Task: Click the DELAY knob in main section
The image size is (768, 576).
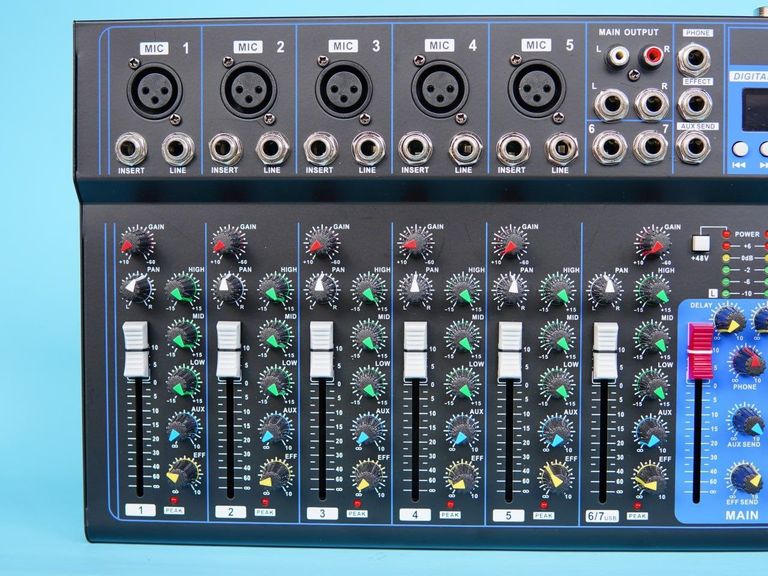Action: click(x=727, y=319)
